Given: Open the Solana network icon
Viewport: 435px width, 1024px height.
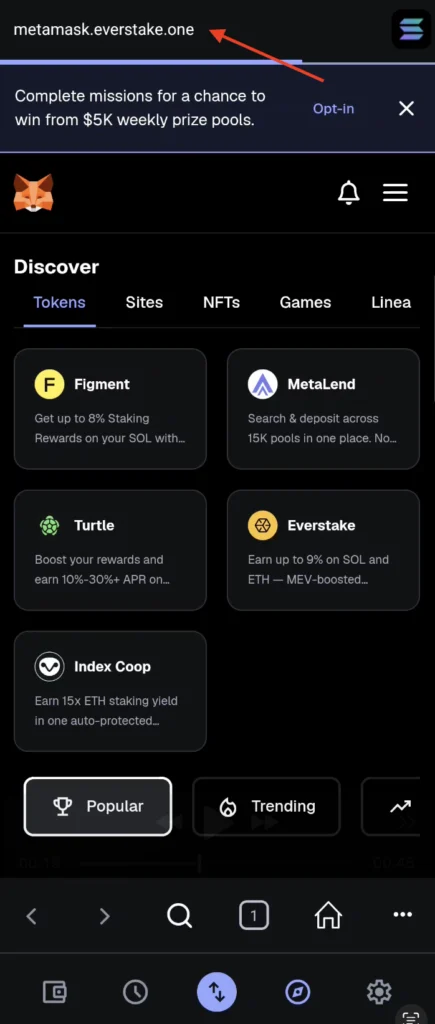Looking at the screenshot, I should (411, 29).
